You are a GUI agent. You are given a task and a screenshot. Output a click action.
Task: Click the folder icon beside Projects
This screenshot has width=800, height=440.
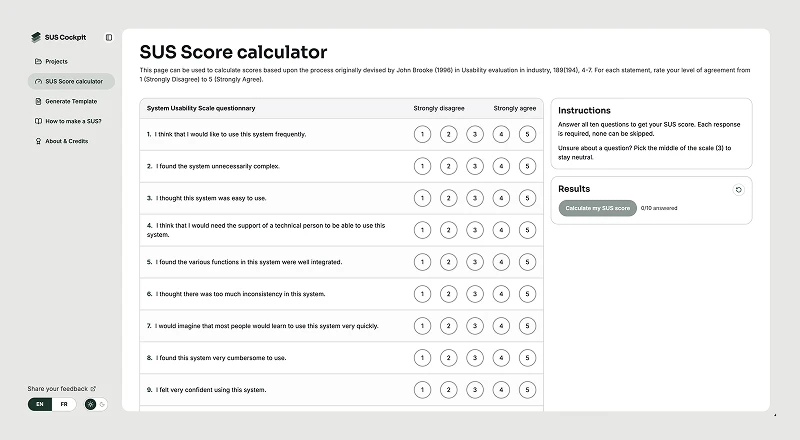tap(38, 61)
